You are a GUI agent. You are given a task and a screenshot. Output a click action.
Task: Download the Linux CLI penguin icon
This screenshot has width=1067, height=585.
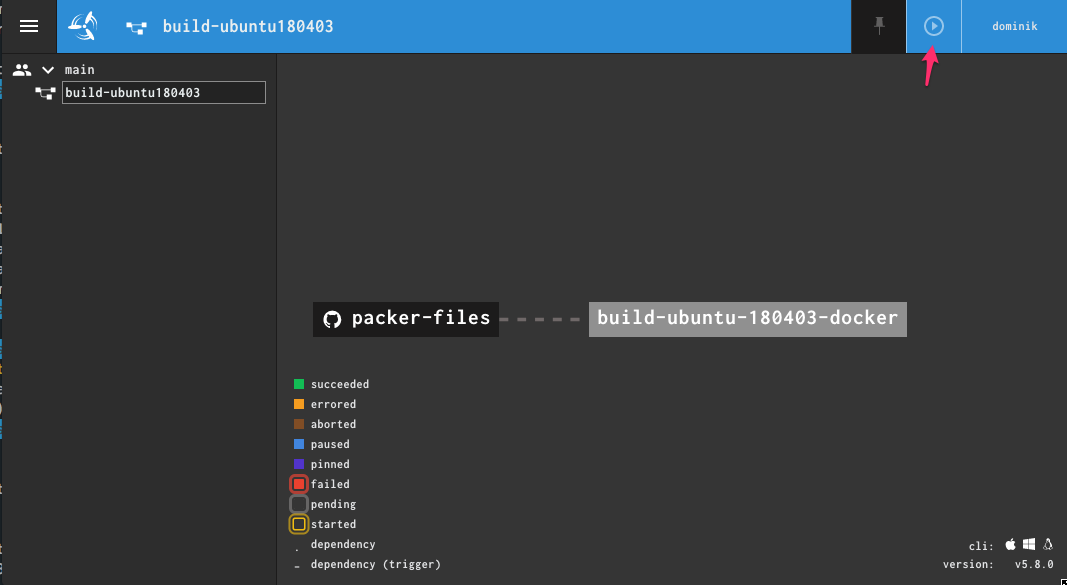[1048, 545]
